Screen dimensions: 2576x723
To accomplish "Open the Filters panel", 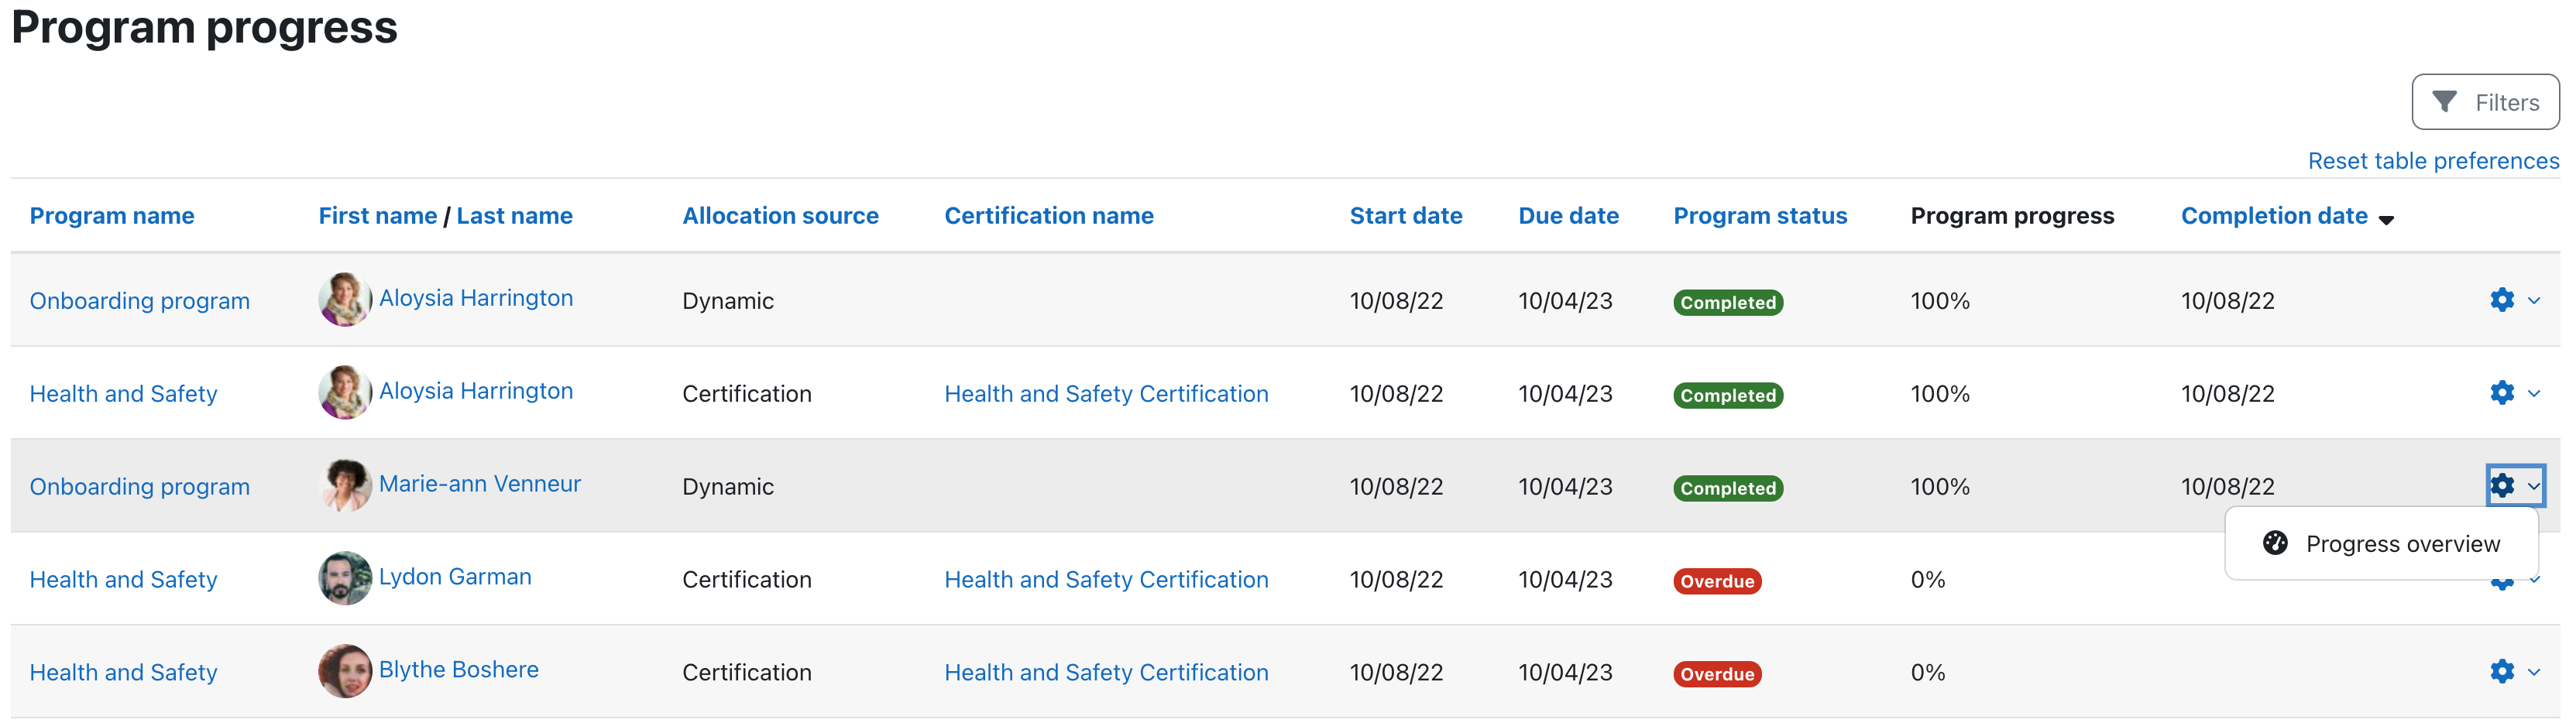I will point(2485,102).
